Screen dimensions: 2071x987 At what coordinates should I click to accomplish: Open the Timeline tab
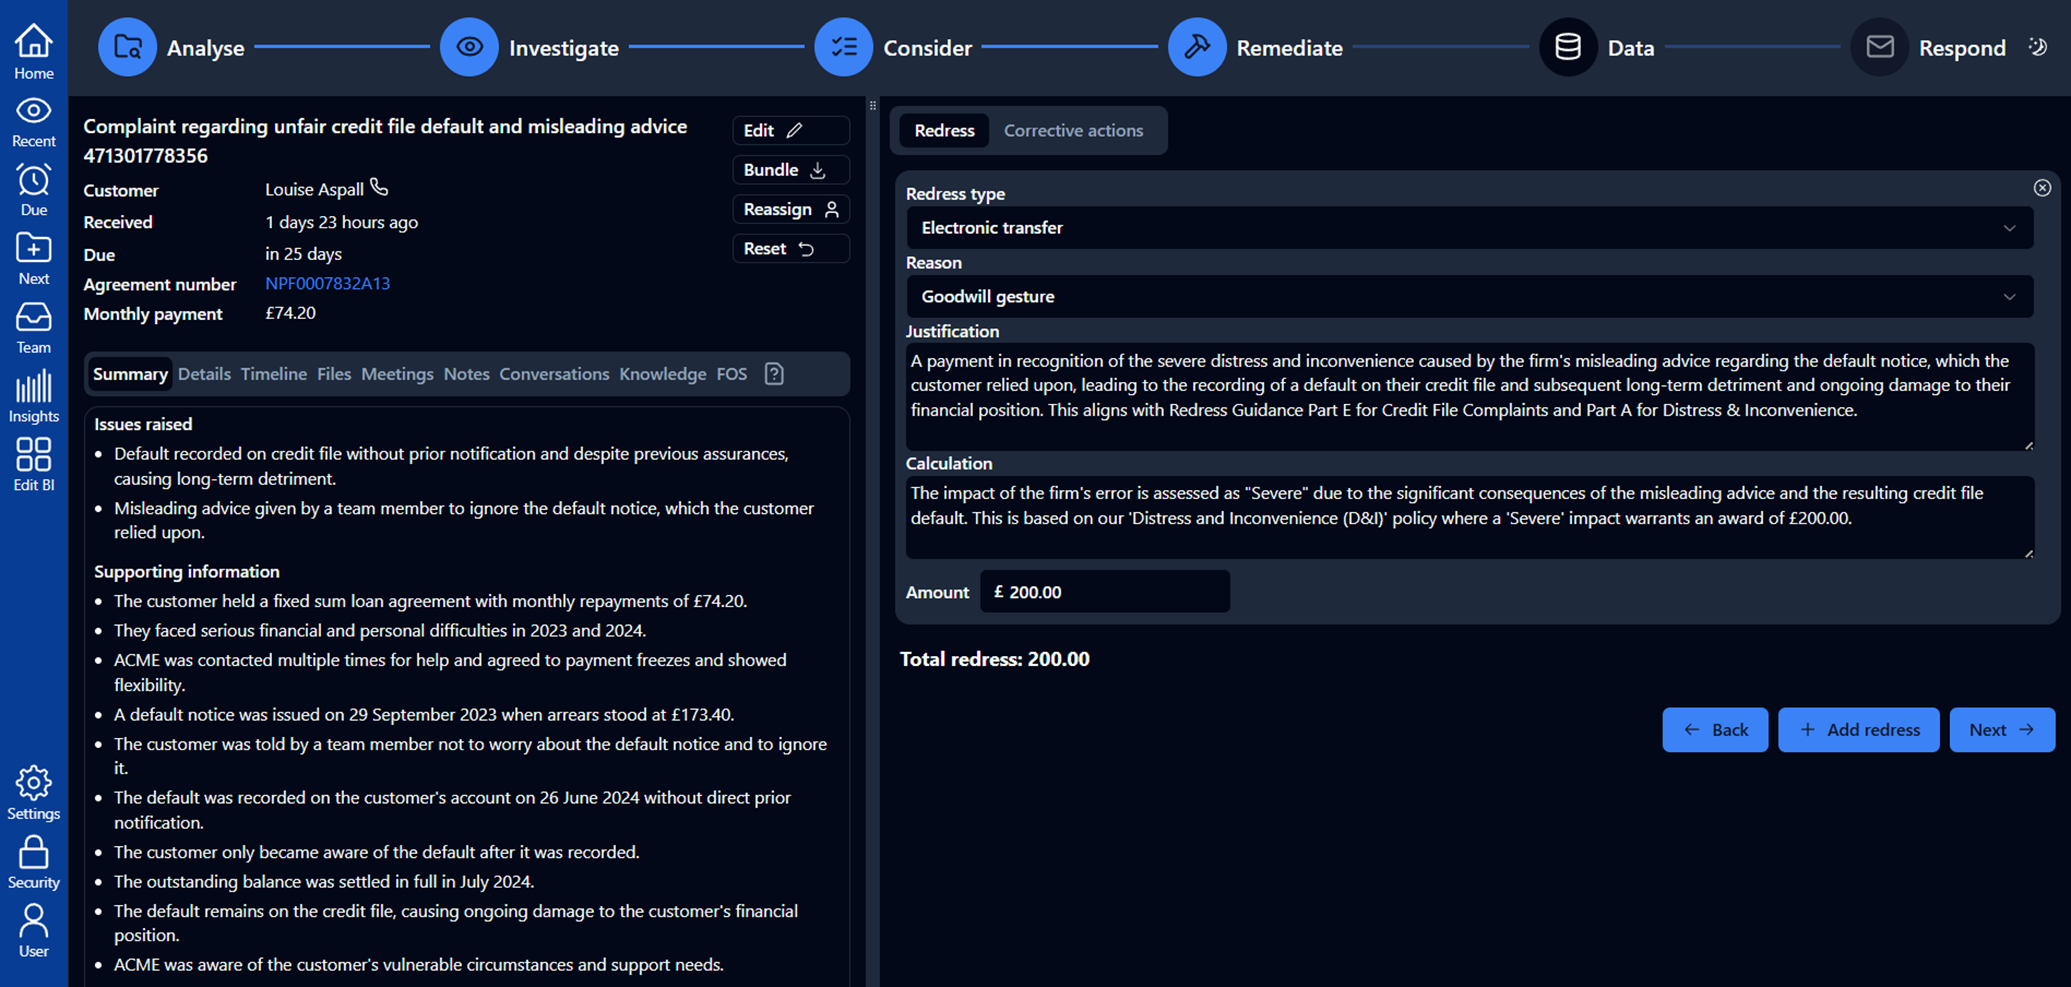(273, 374)
